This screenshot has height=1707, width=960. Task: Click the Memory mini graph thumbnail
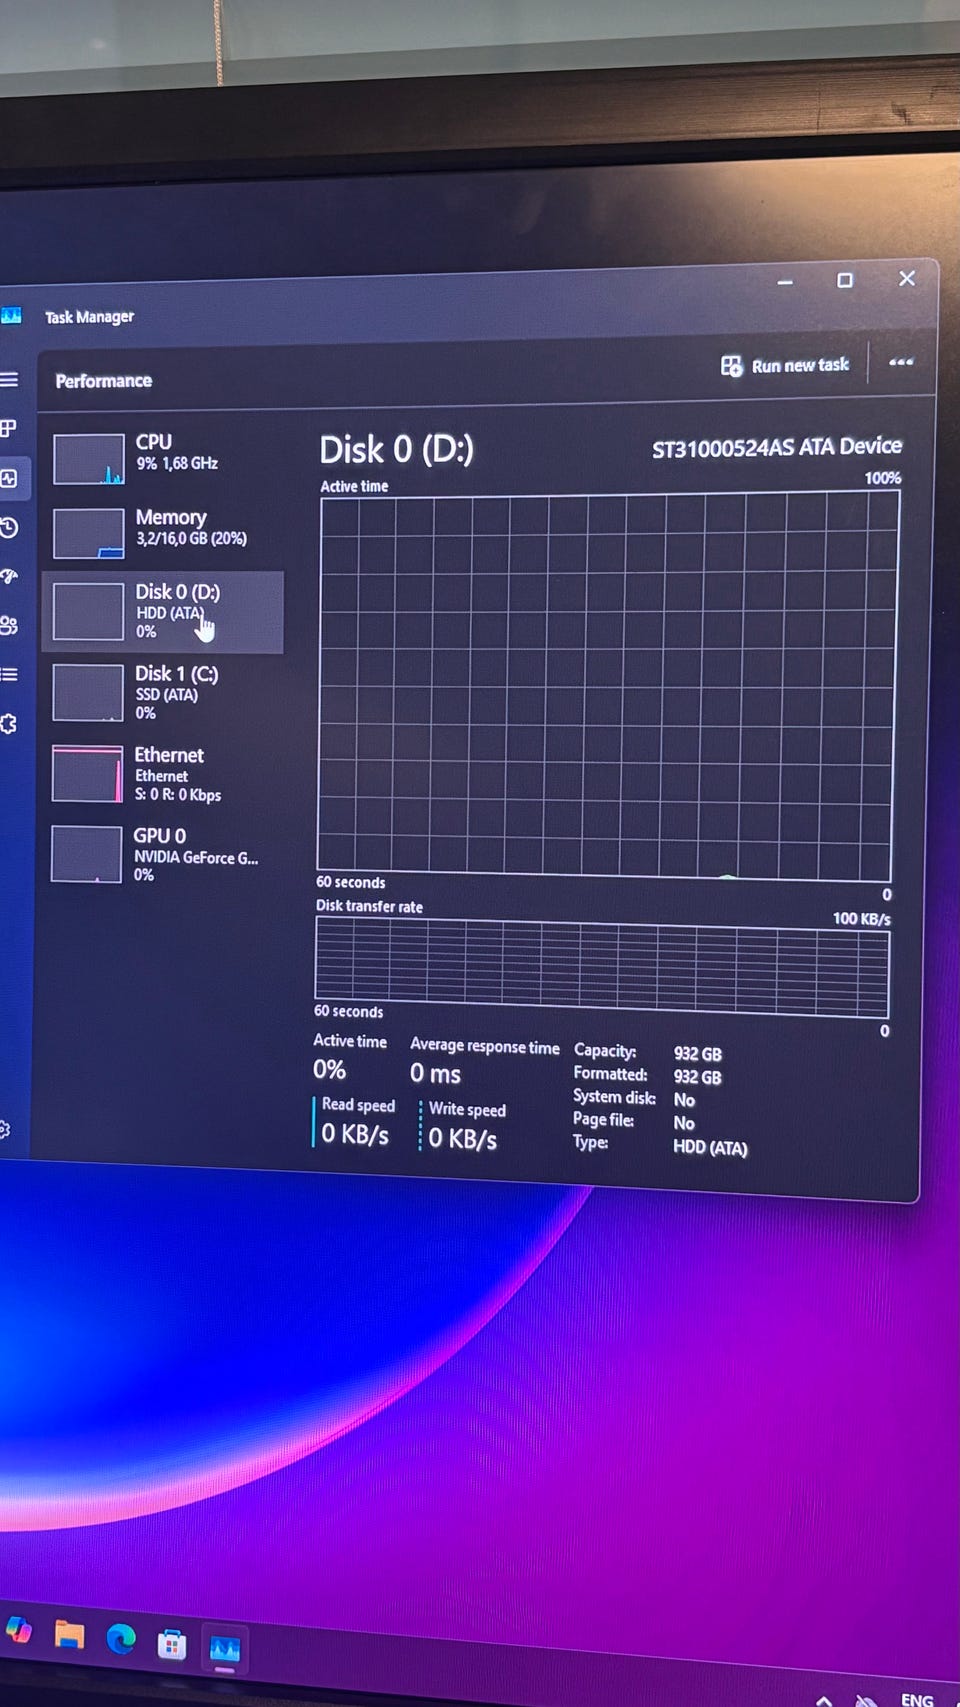point(89,534)
